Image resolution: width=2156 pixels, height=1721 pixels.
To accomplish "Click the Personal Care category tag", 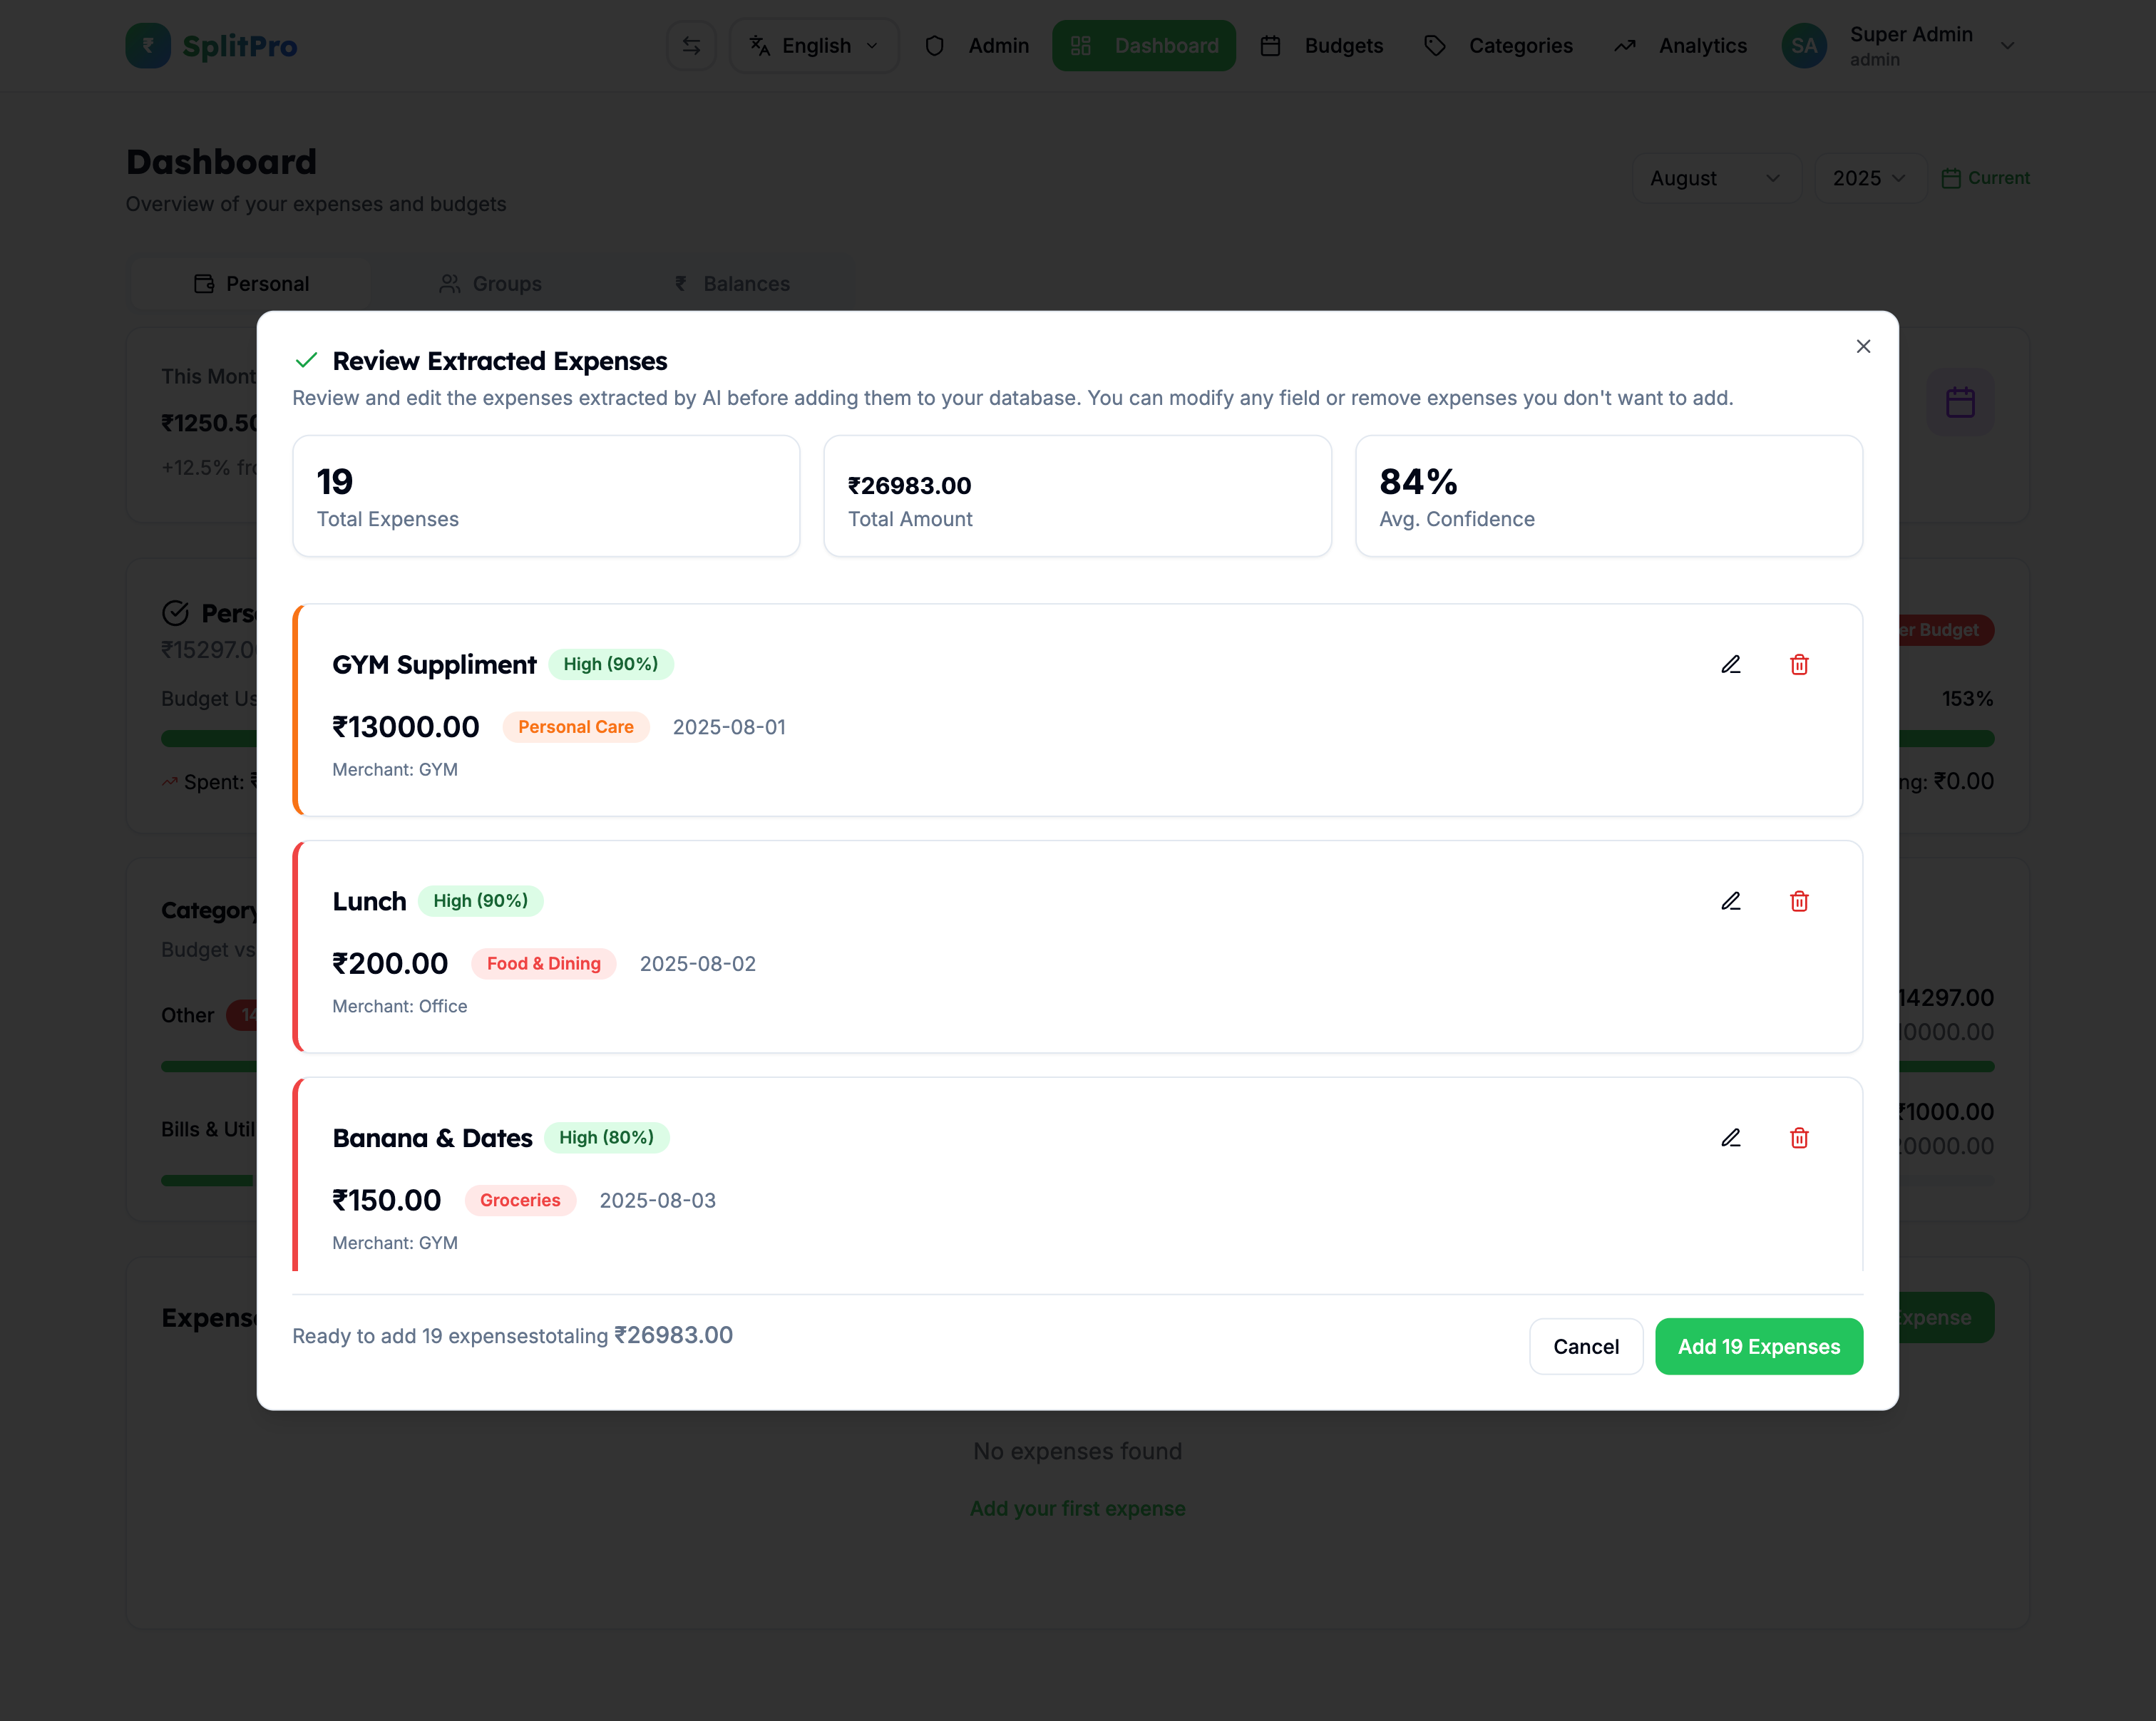I will [x=575, y=727].
